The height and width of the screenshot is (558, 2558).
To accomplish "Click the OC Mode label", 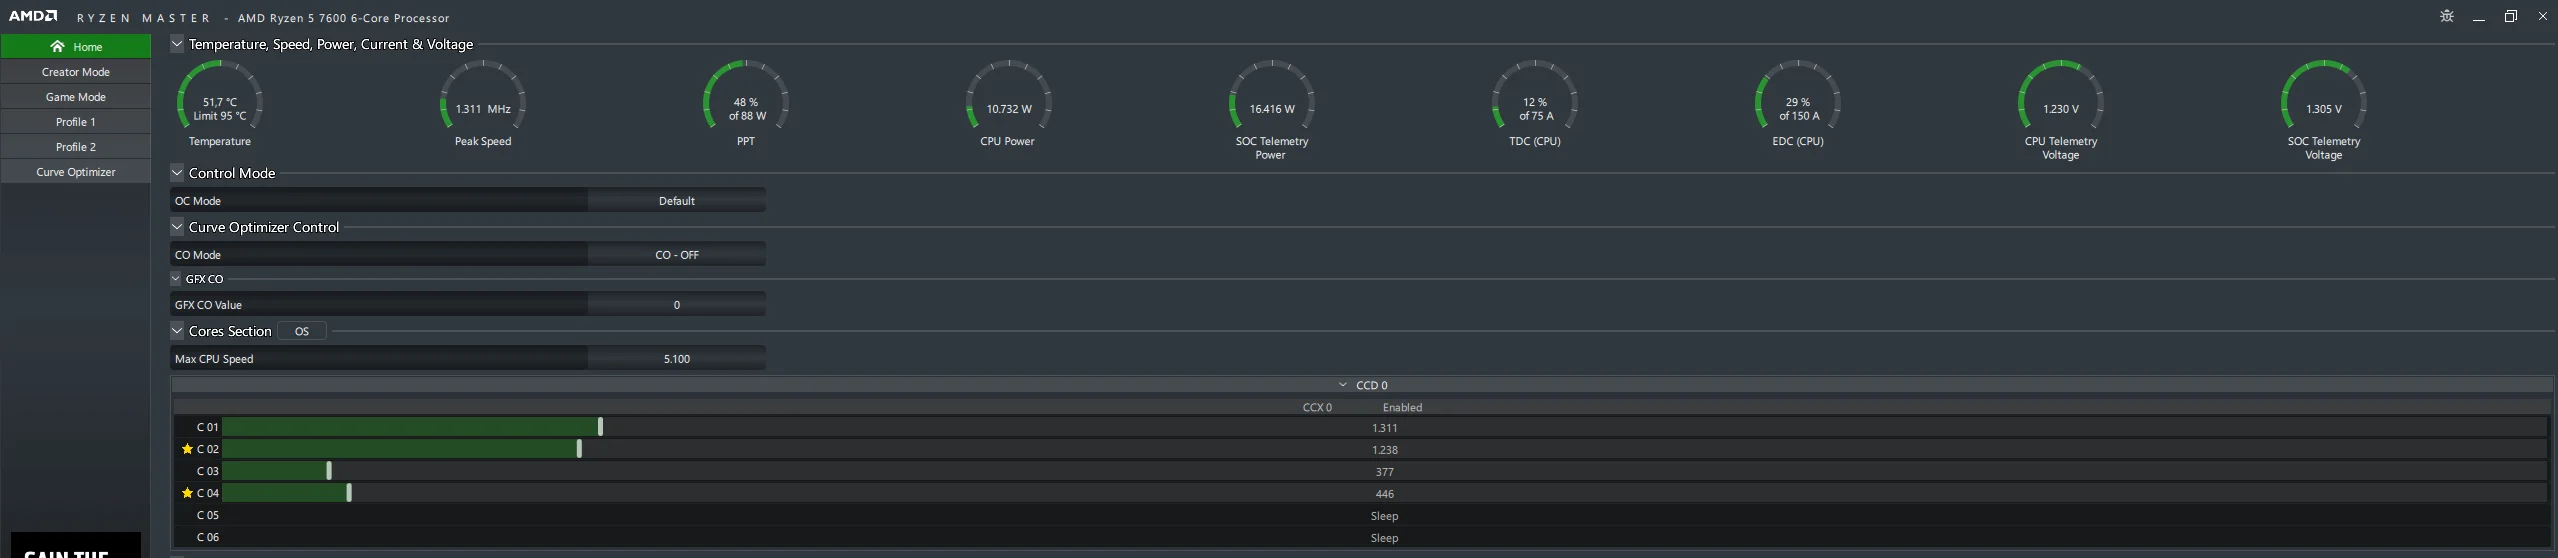I will [x=198, y=201].
